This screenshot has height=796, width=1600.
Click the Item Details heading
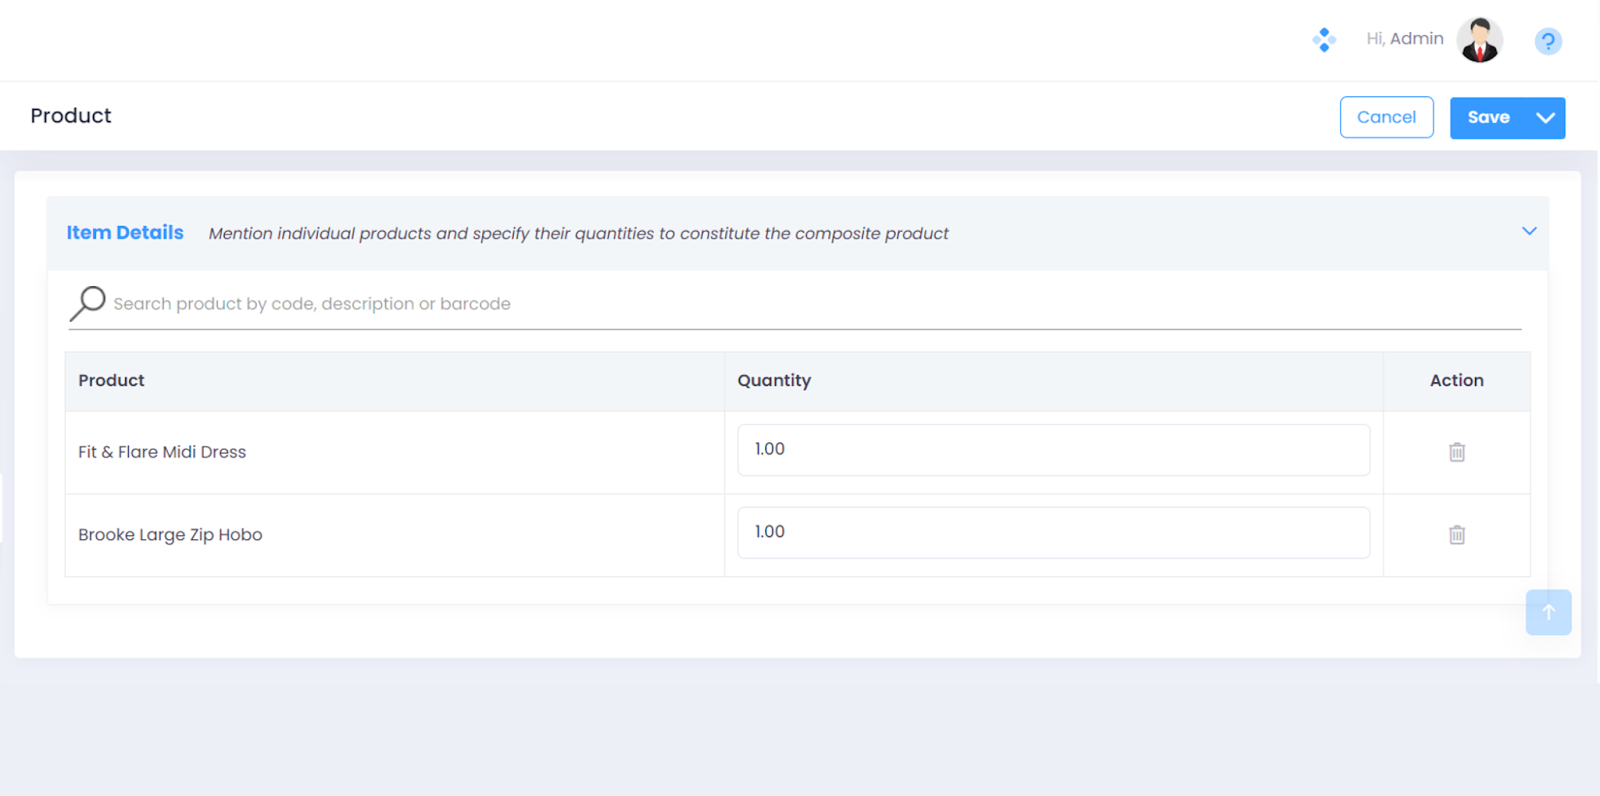click(x=125, y=233)
